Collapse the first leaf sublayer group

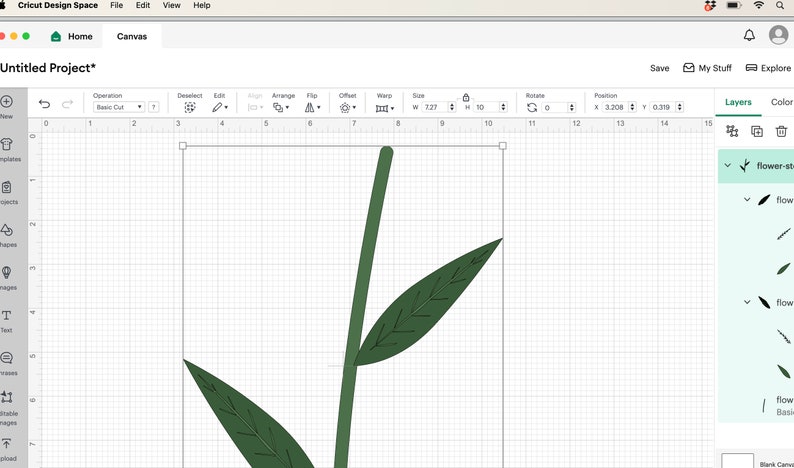[x=747, y=200]
